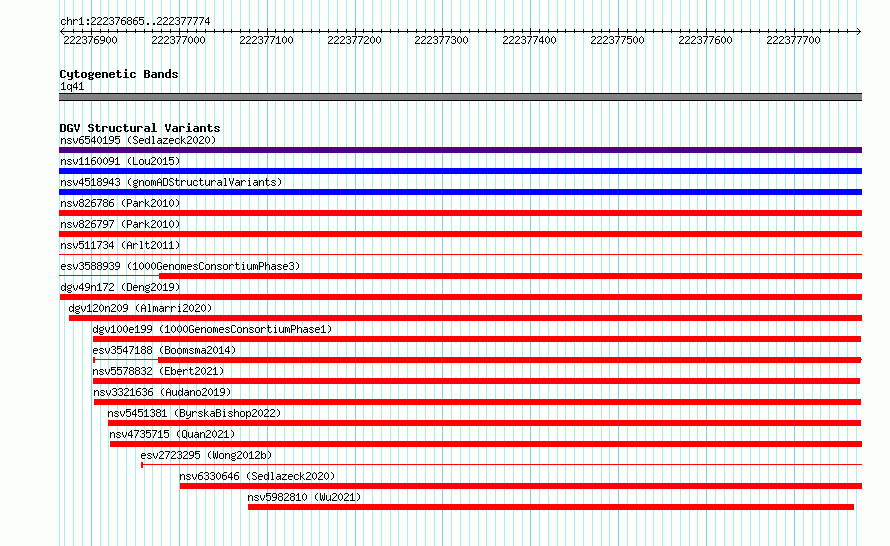Click the red nsv5451381 variant bar
890x546 pixels.
pyautogui.click(x=484, y=423)
